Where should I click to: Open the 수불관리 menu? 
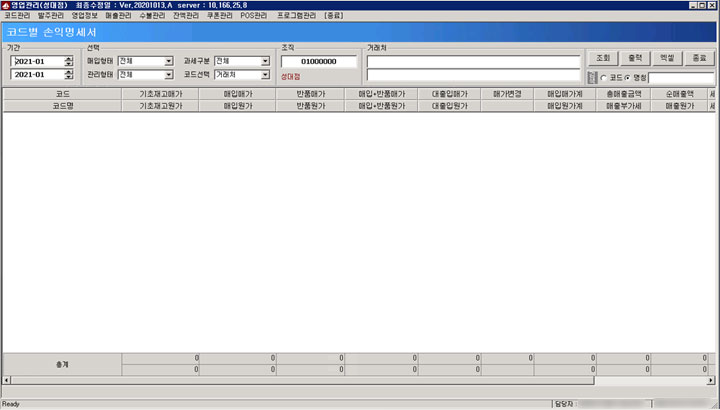pos(152,16)
